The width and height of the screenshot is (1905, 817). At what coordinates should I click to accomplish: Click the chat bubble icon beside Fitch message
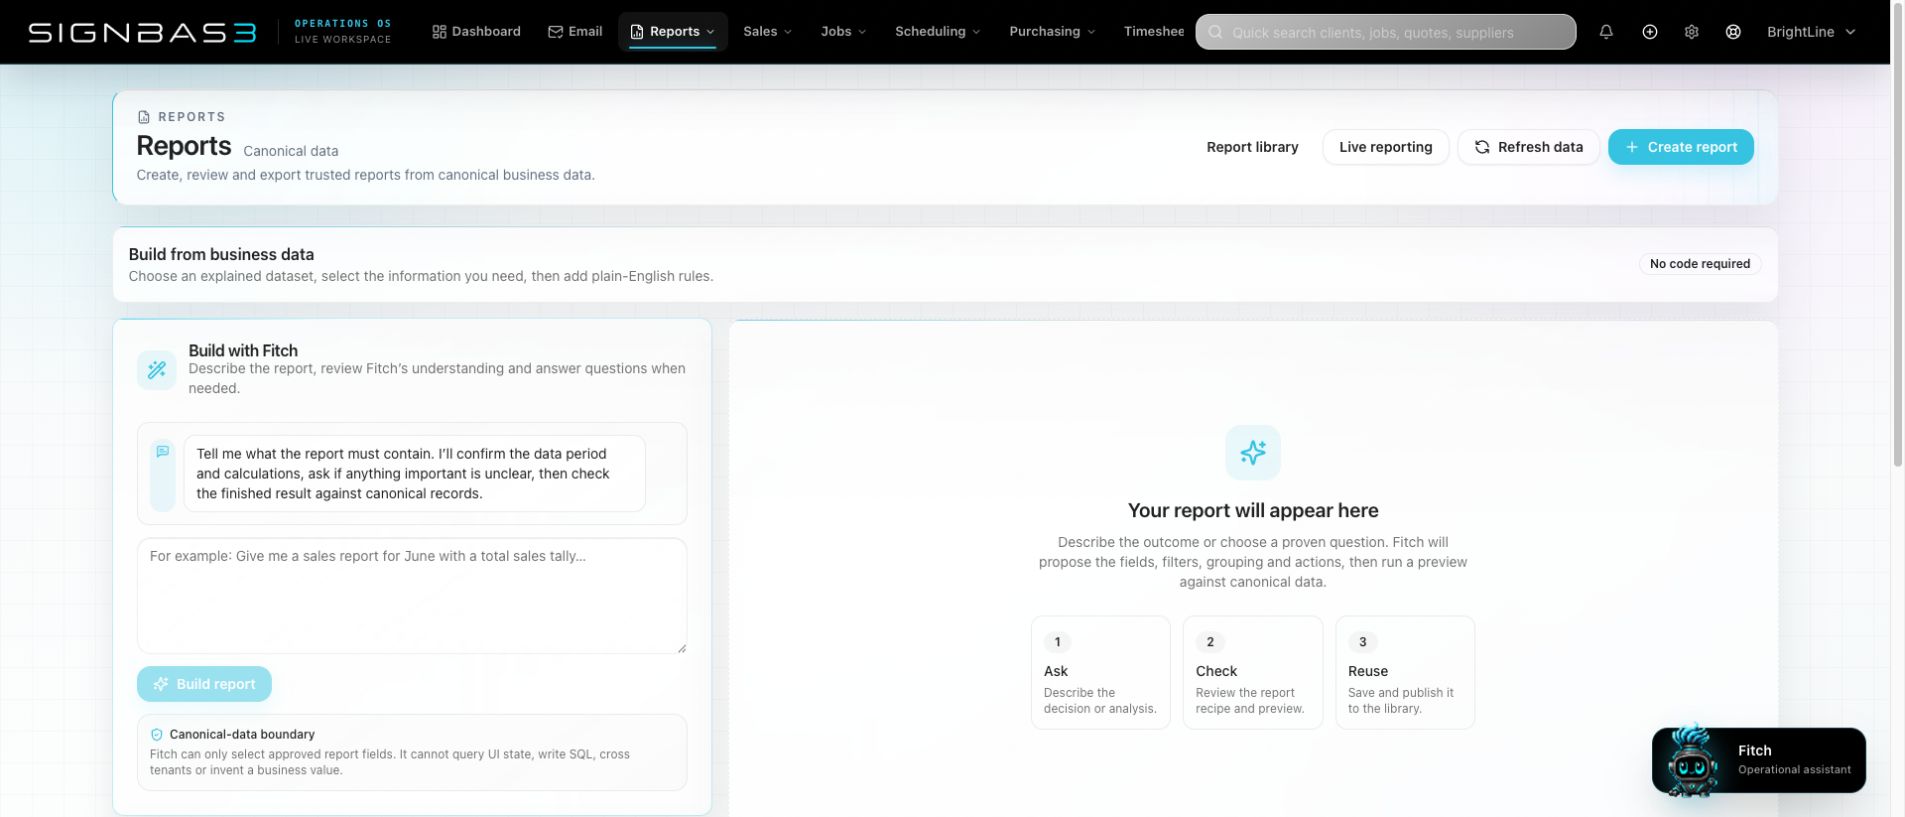[163, 452]
